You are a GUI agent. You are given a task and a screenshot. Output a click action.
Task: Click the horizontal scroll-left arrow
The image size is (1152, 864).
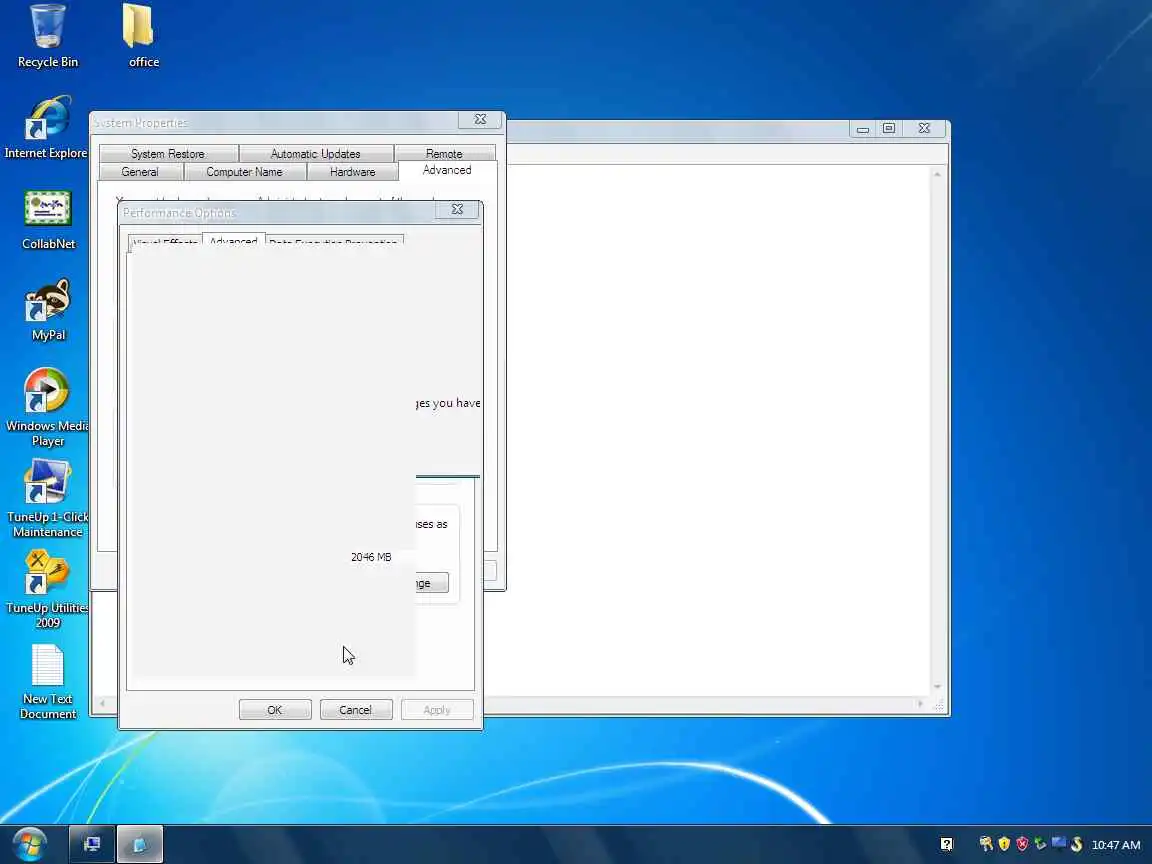point(102,703)
